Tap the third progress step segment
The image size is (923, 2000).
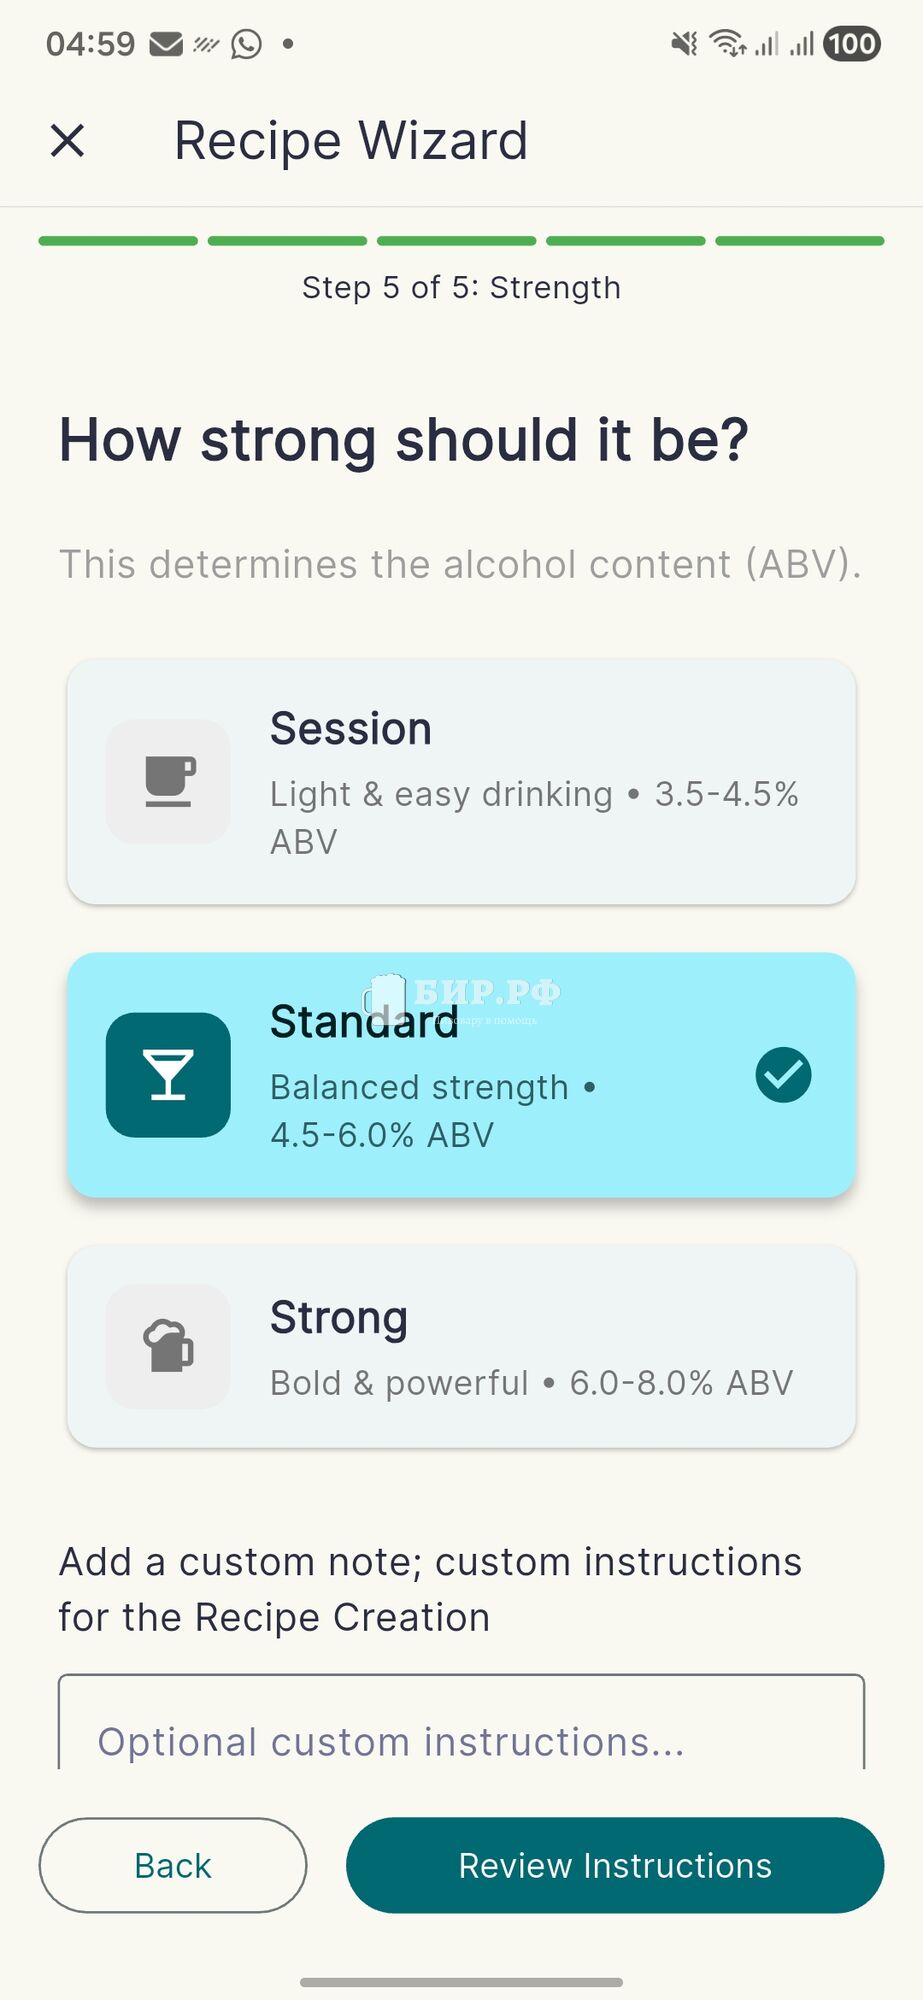(457, 241)
